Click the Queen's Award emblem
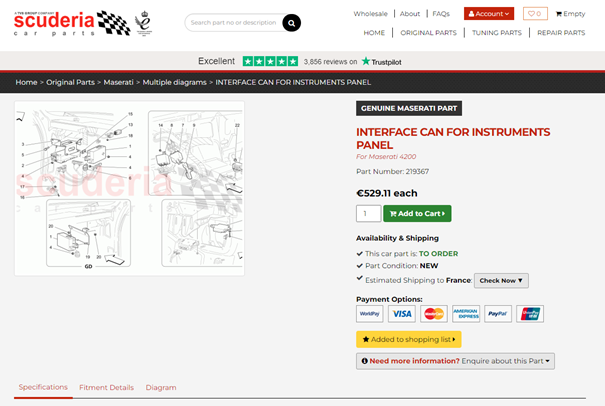Viewport: 605px width, 406px height. [144, 23]
